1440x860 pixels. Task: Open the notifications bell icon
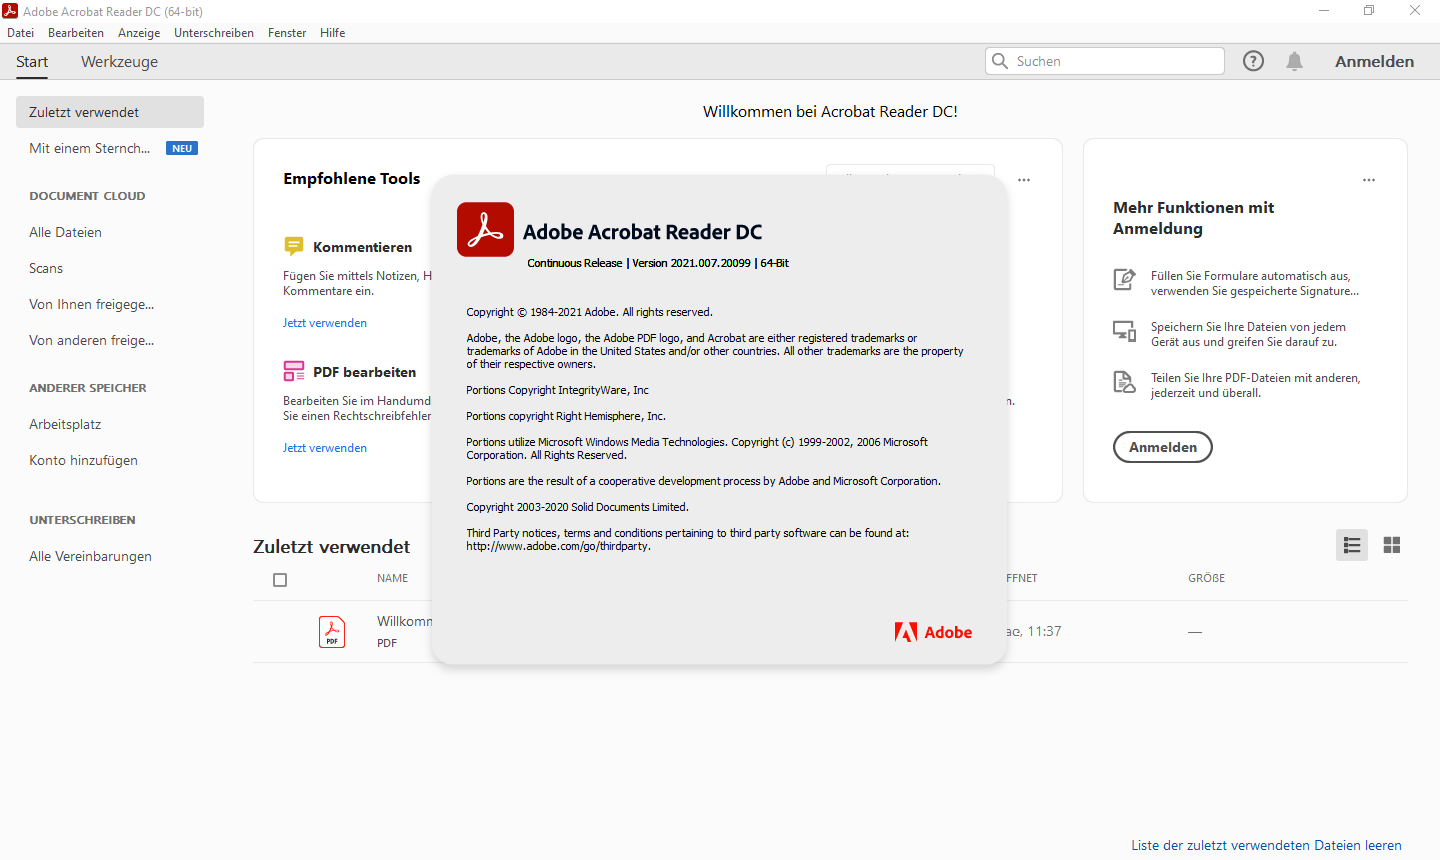tap(1294, 61)
